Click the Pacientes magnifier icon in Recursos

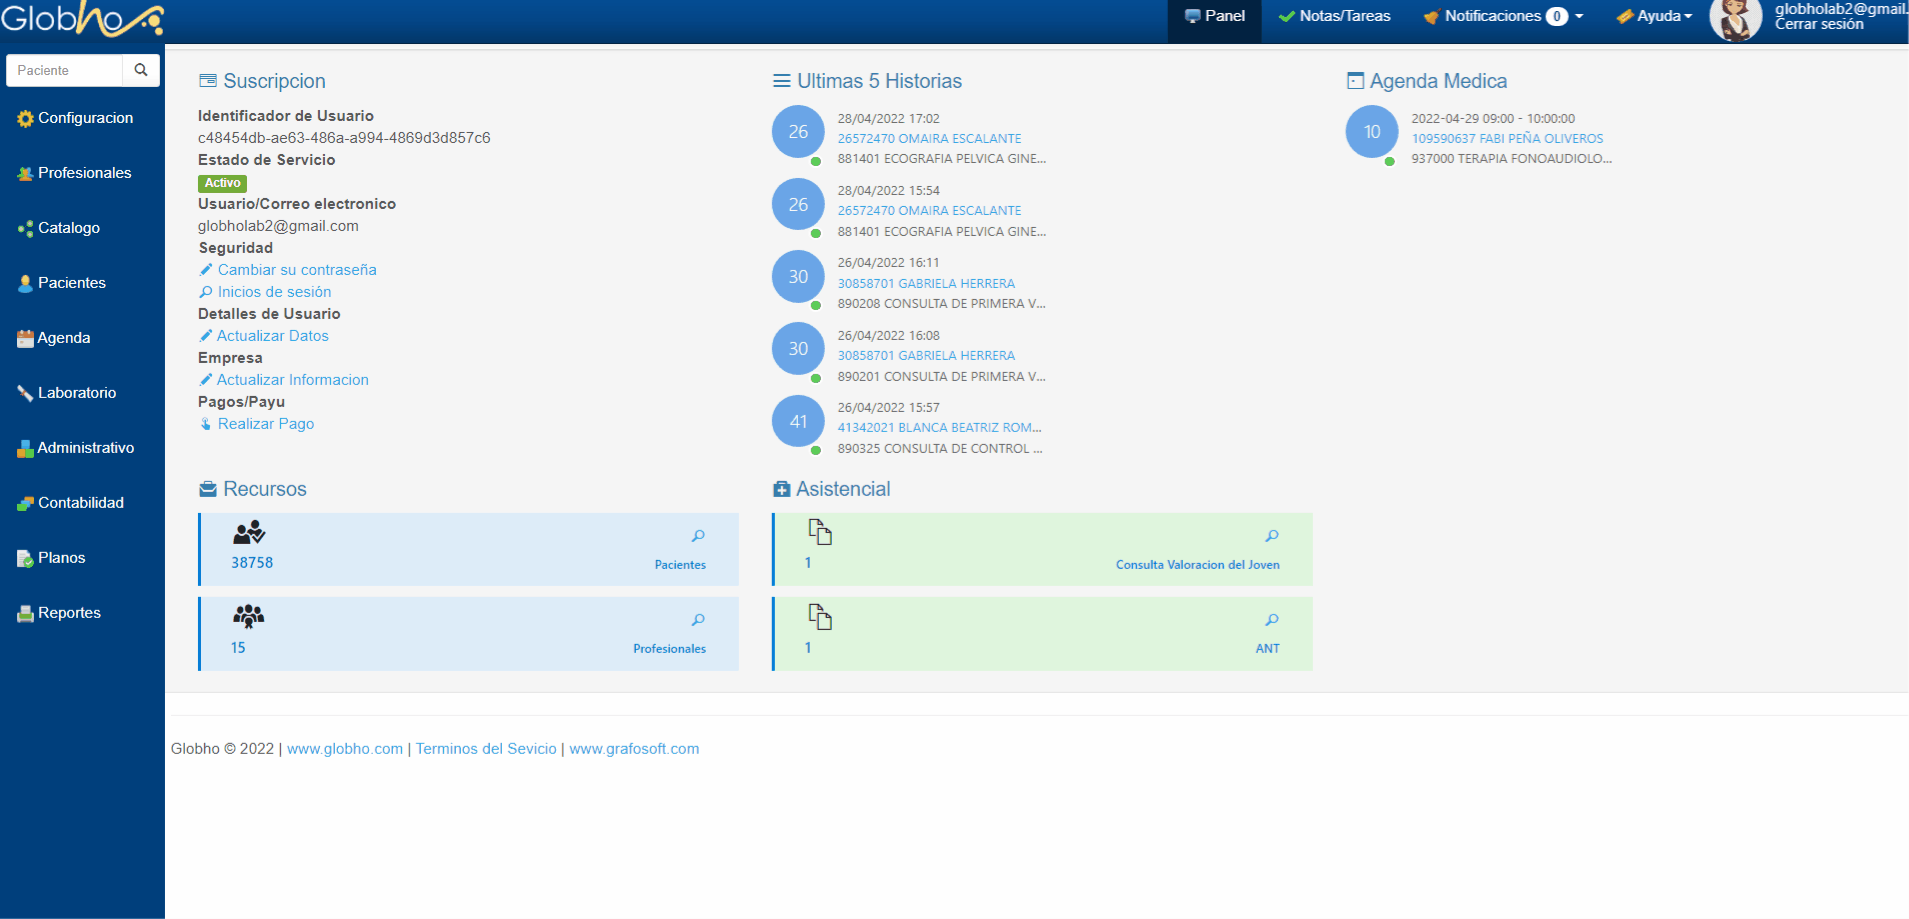[698, 536]
